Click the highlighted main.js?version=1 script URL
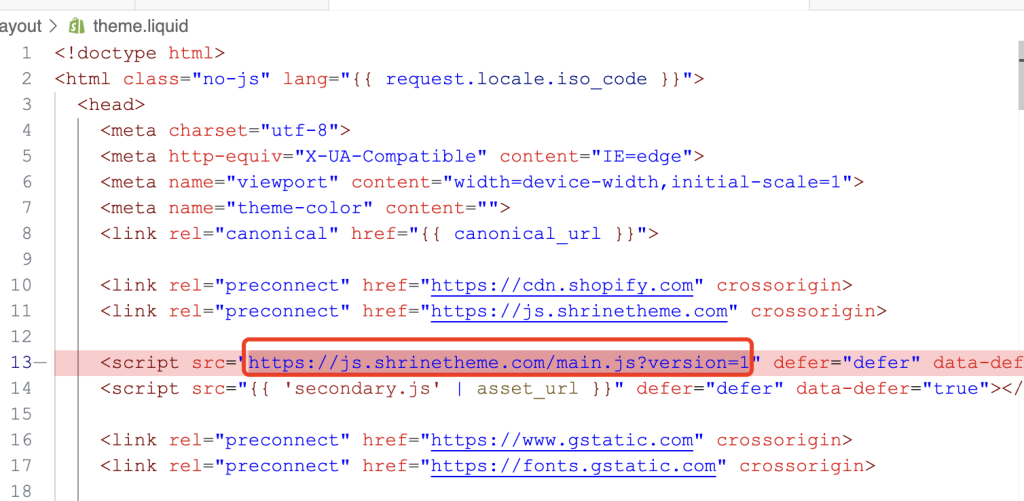Viewport: 1024px width, 501px height. [x=499, y=362]
